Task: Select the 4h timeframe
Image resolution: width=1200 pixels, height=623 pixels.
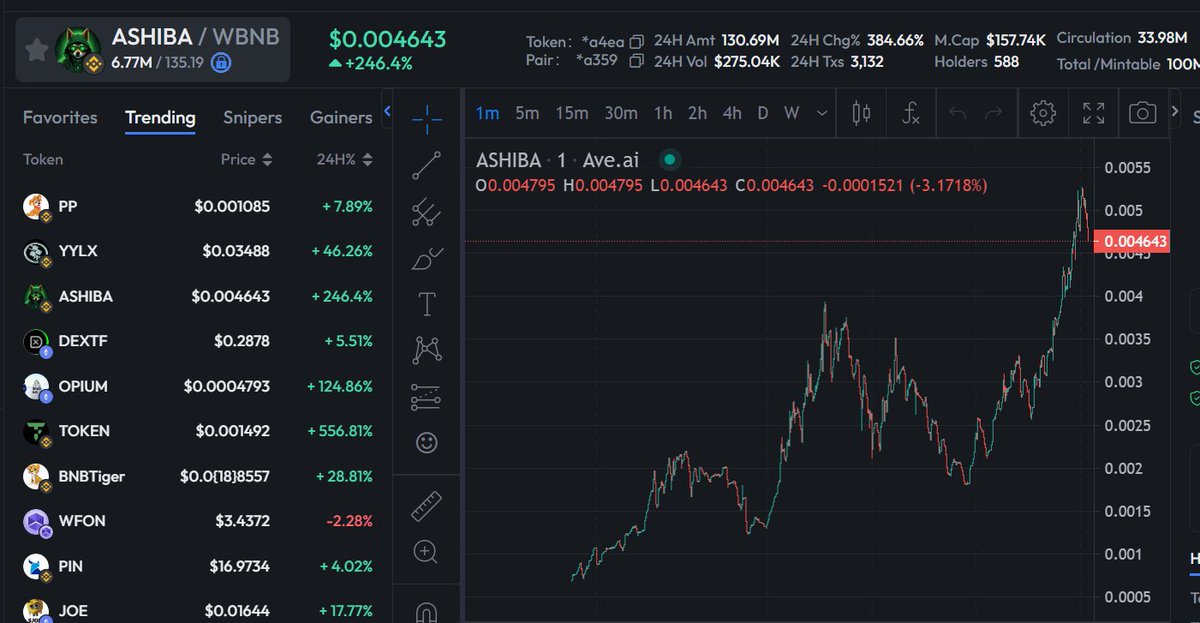Action: (732, 113)
